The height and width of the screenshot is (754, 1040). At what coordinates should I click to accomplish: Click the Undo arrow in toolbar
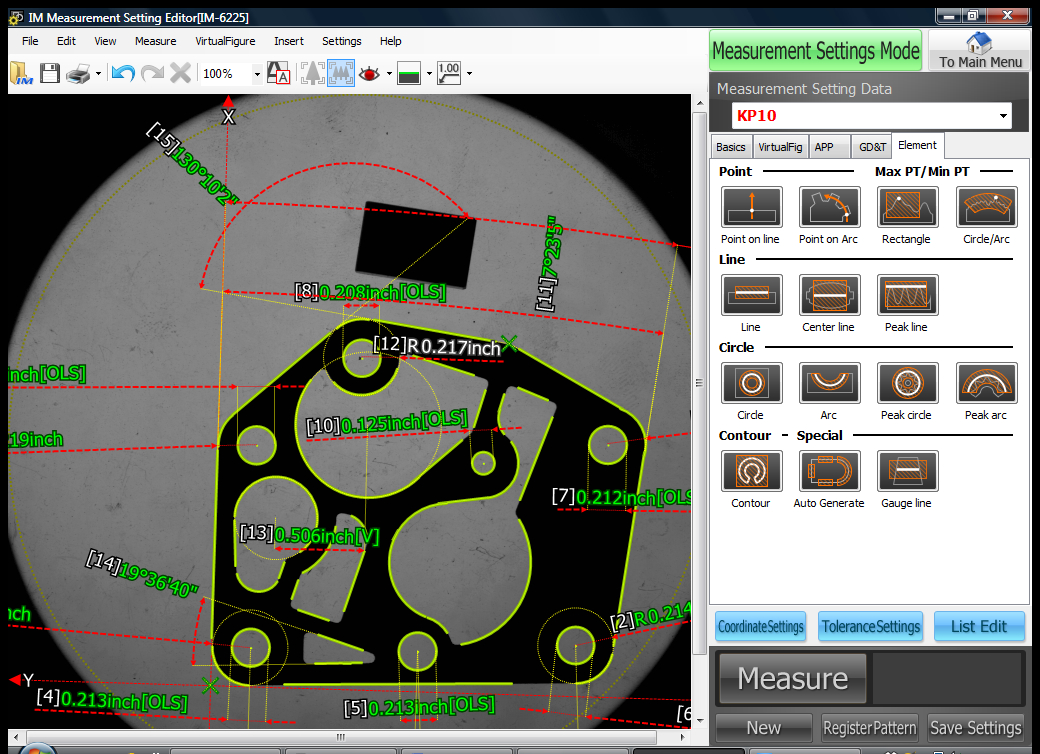coord(123,73)
